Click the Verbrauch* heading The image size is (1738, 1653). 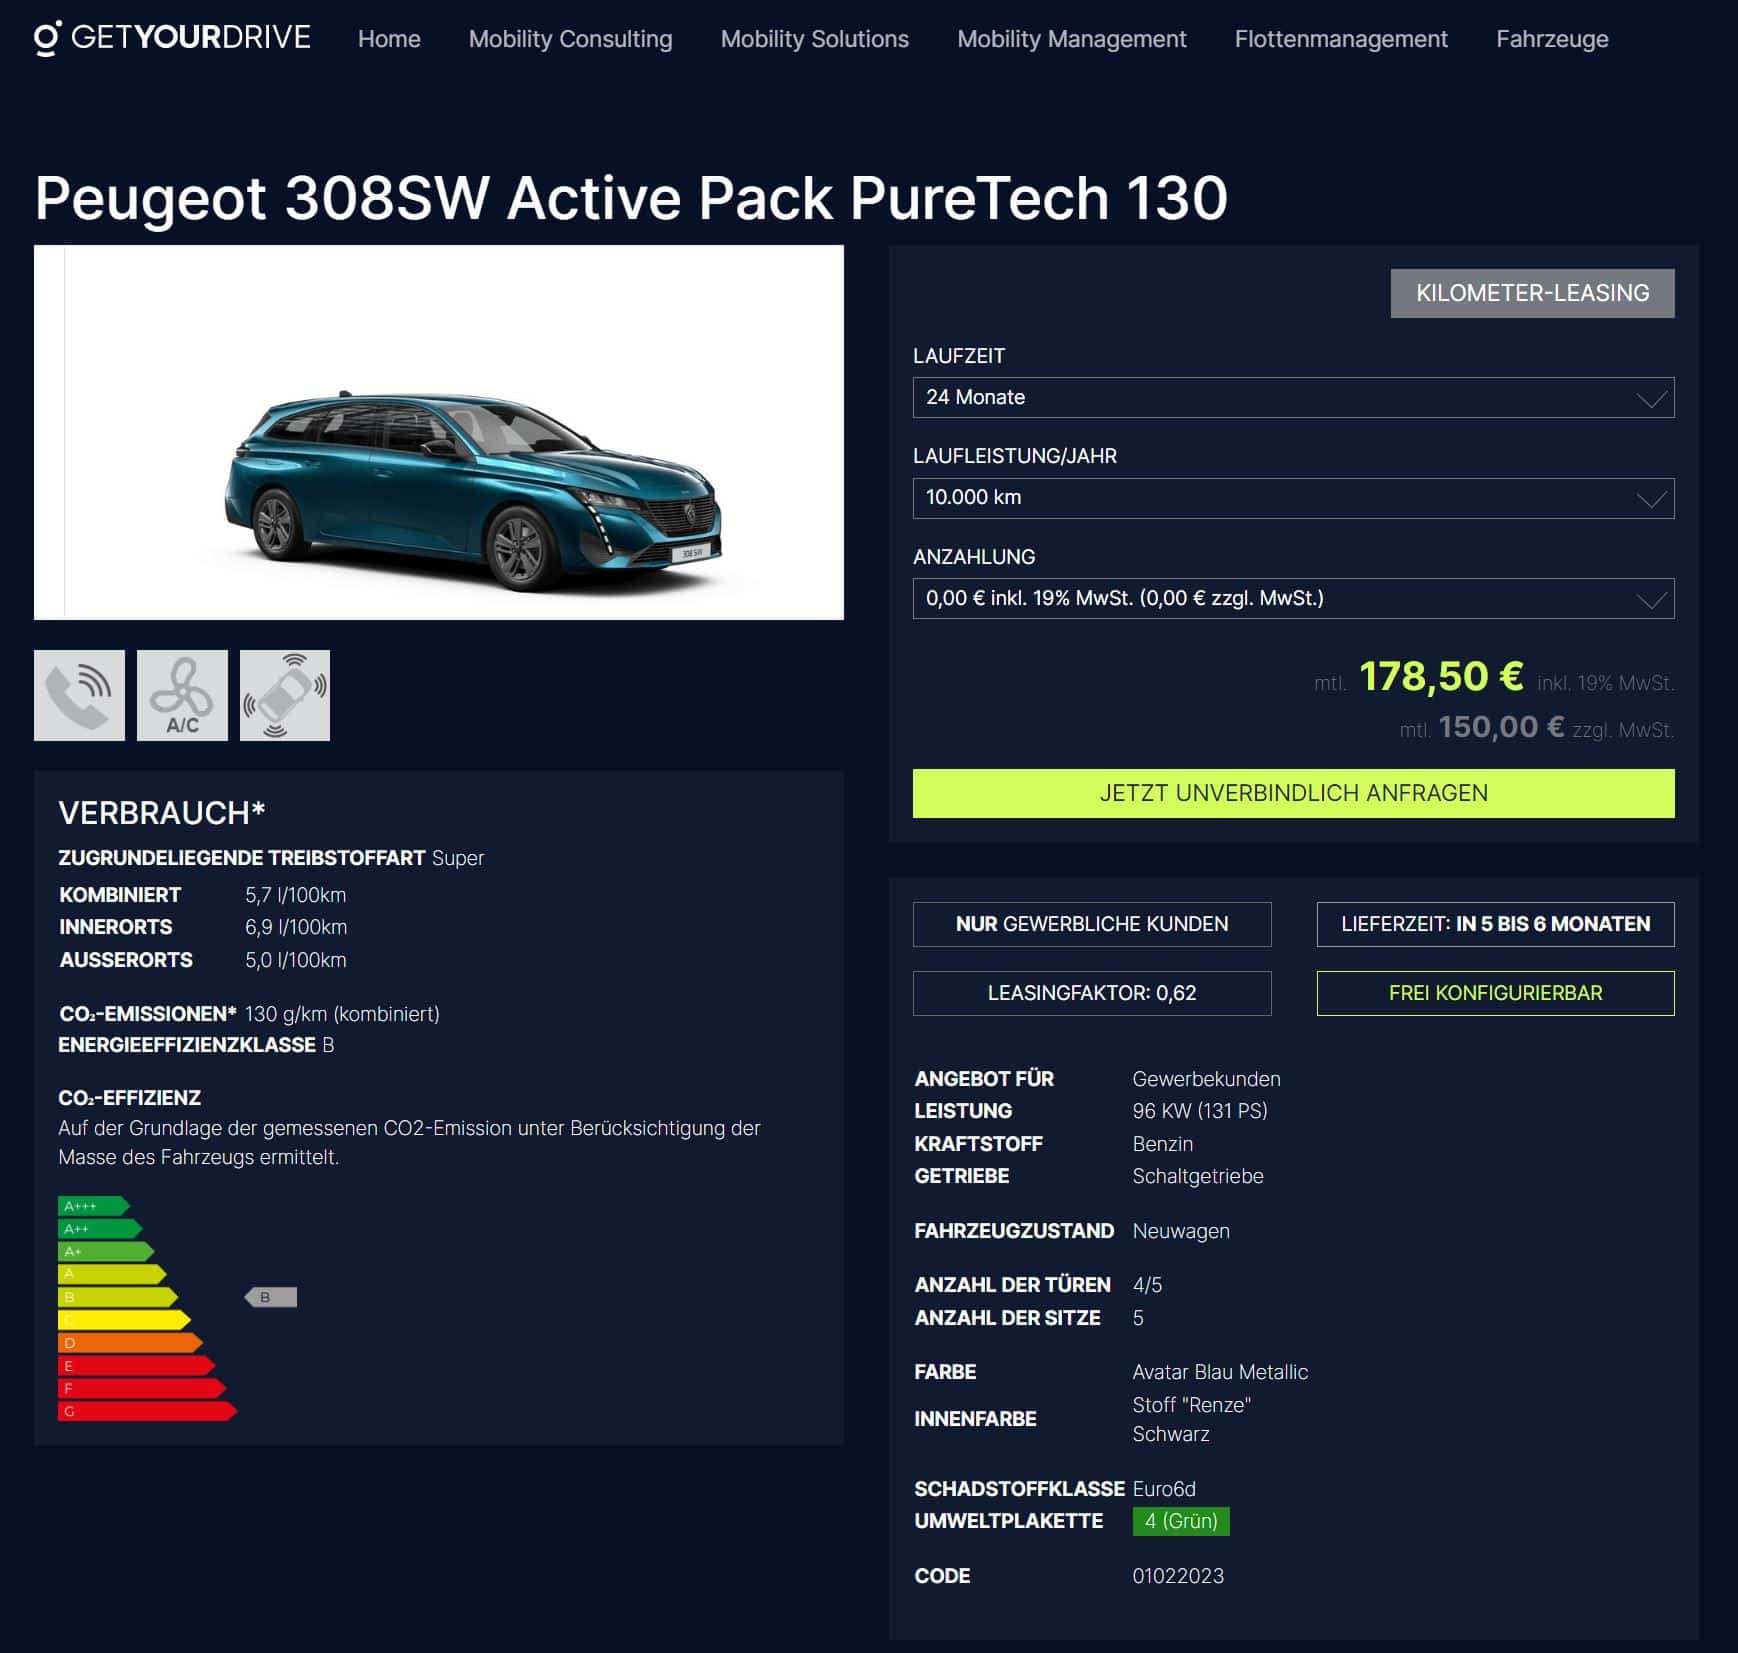coord(162,813)
